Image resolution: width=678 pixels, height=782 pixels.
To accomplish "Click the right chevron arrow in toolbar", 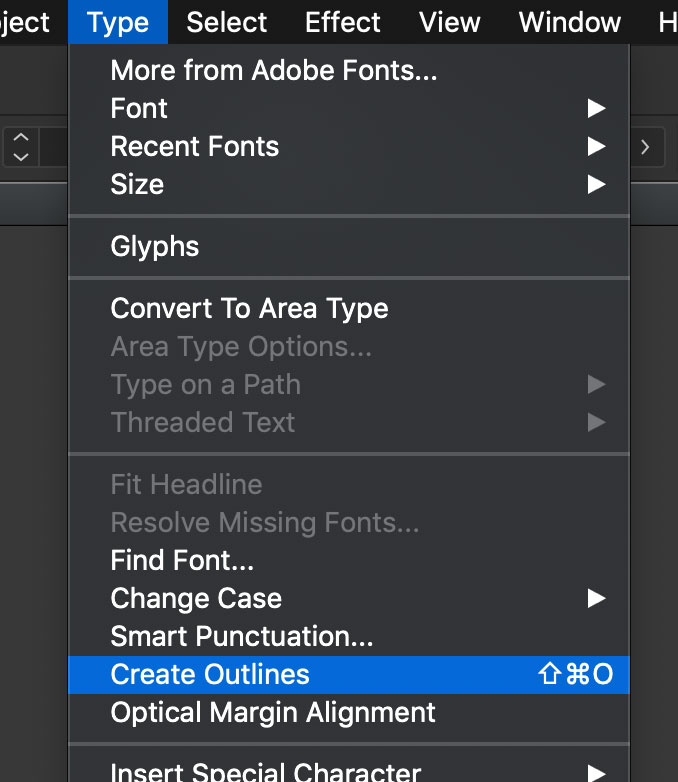I will (x=645, y=147).
